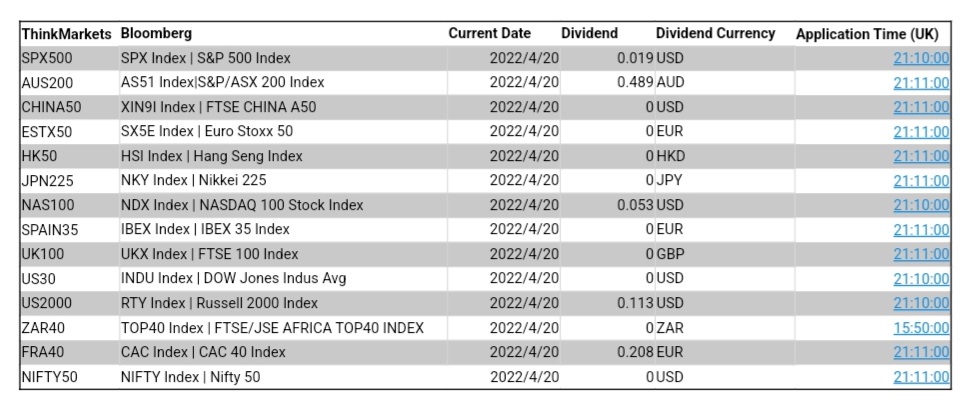Viewport: 966px width, 406px height.
Task: Follow the ESTX50 application time link
Action: pyautogui.click(x=921, y=131)
